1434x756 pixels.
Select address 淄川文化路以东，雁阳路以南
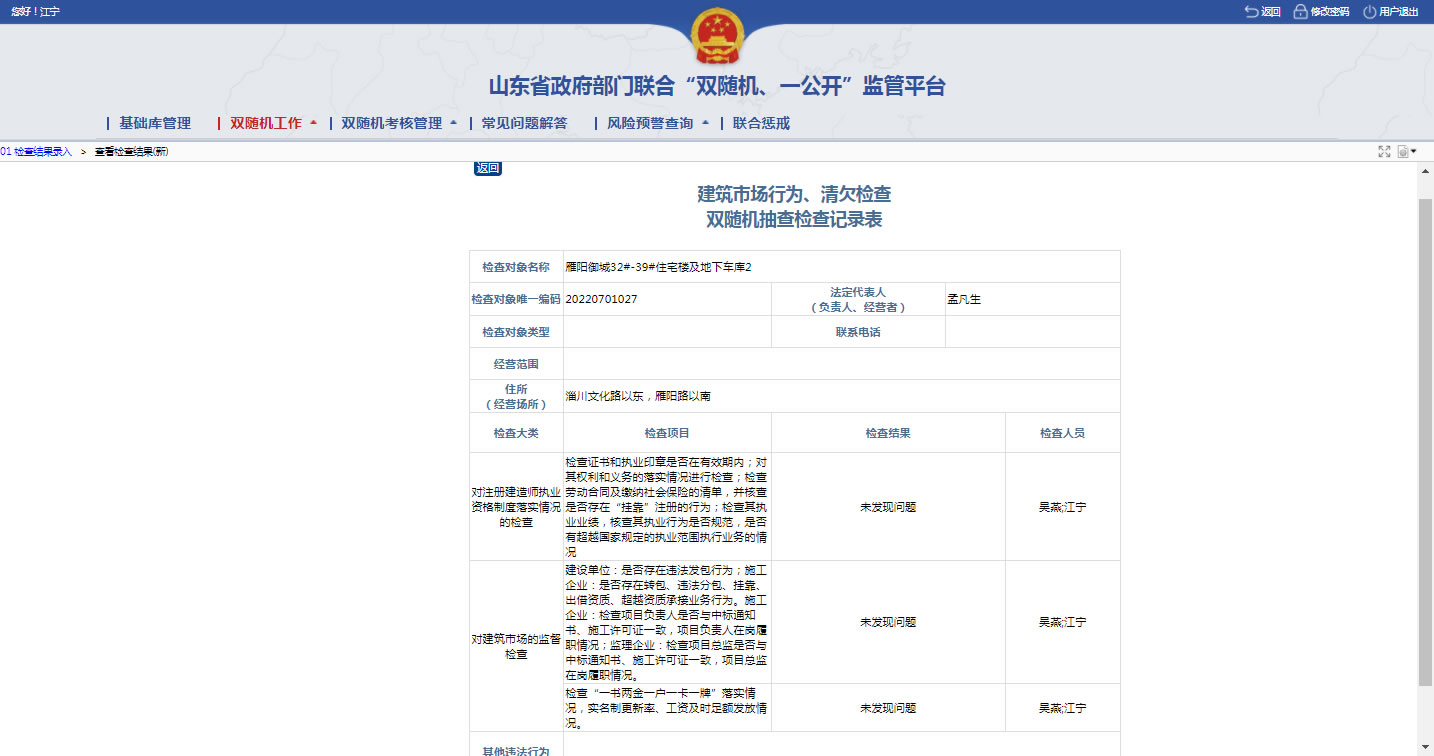[x=638, y=396]
